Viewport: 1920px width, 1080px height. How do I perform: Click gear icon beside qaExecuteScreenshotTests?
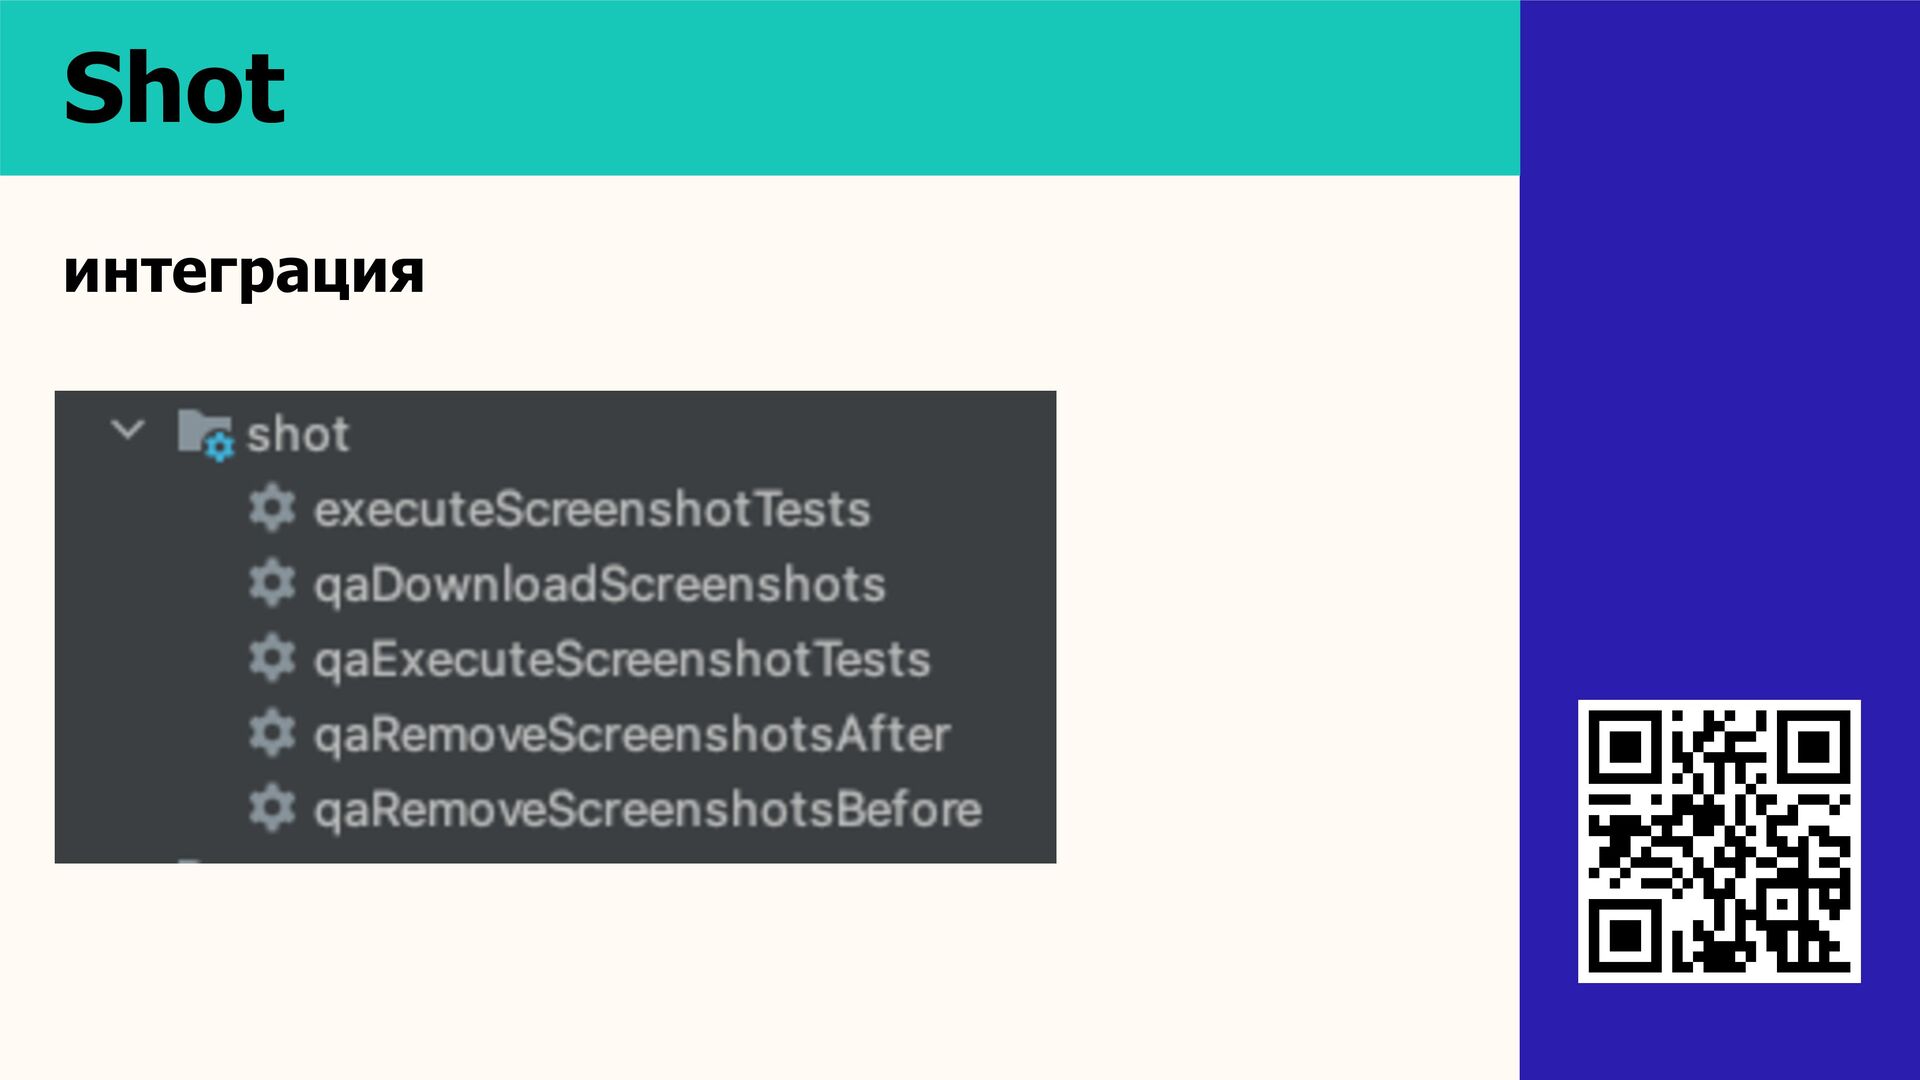point(271,658)
